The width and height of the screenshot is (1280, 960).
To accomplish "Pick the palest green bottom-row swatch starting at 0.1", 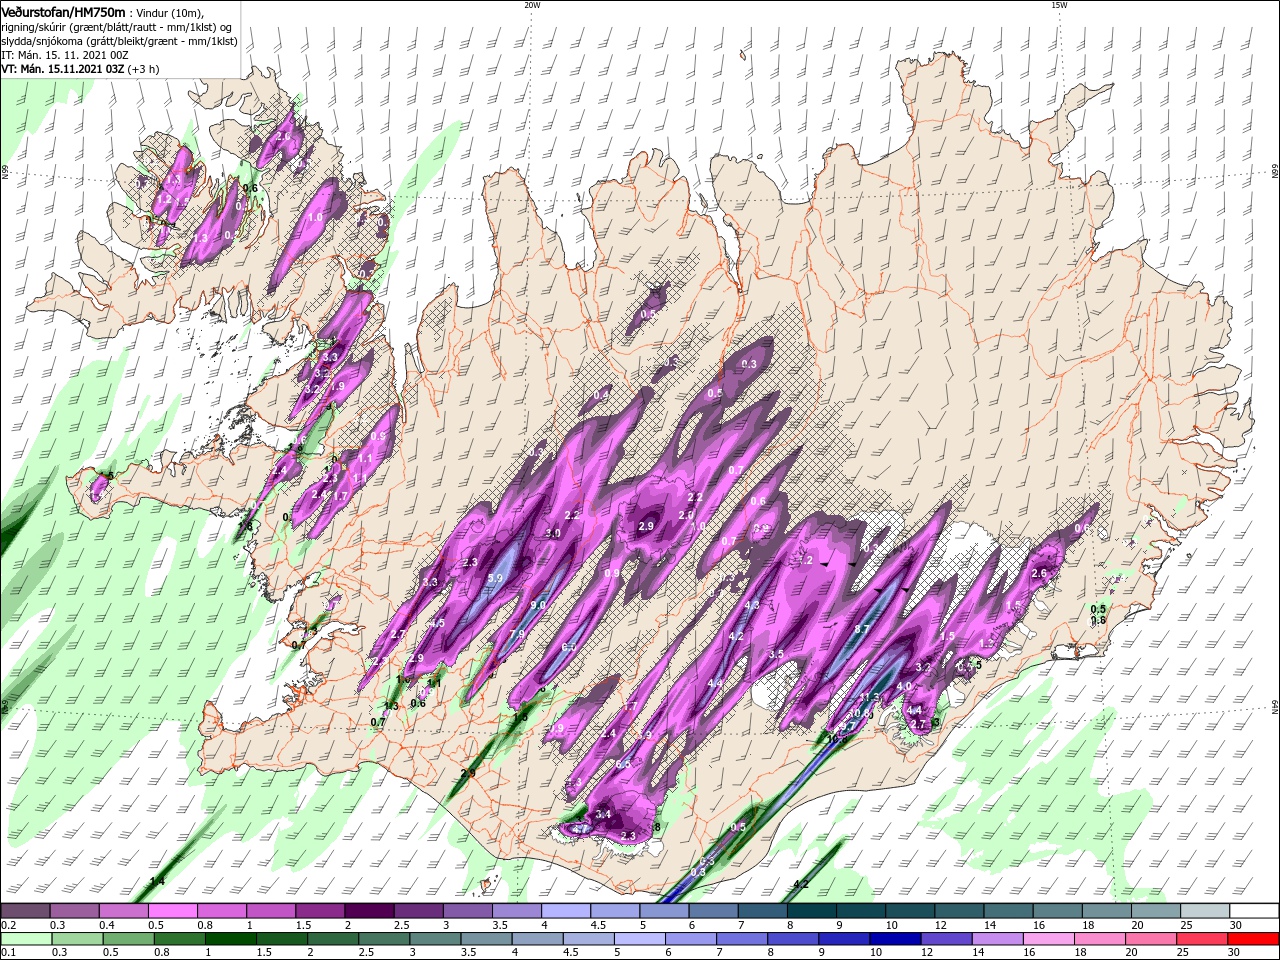I will click(25, 938).
